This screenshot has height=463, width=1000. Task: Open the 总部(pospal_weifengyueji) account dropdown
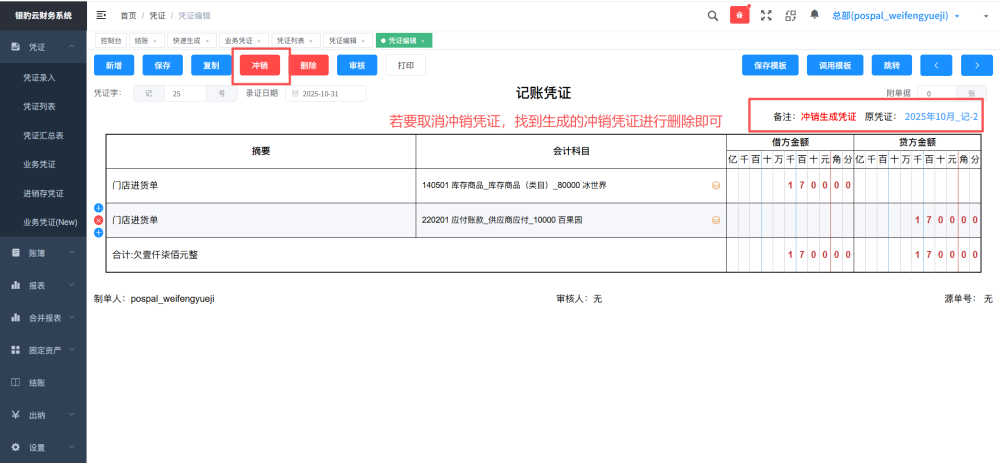click(x=895, y=16)
